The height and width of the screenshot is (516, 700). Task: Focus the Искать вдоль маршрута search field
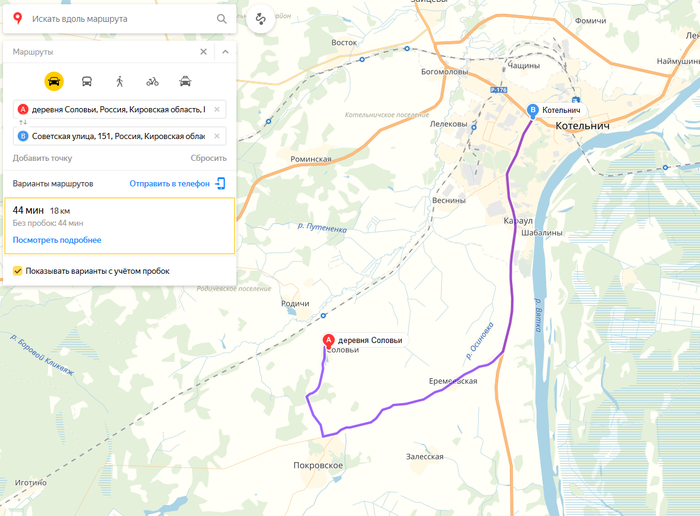[121, 19]
